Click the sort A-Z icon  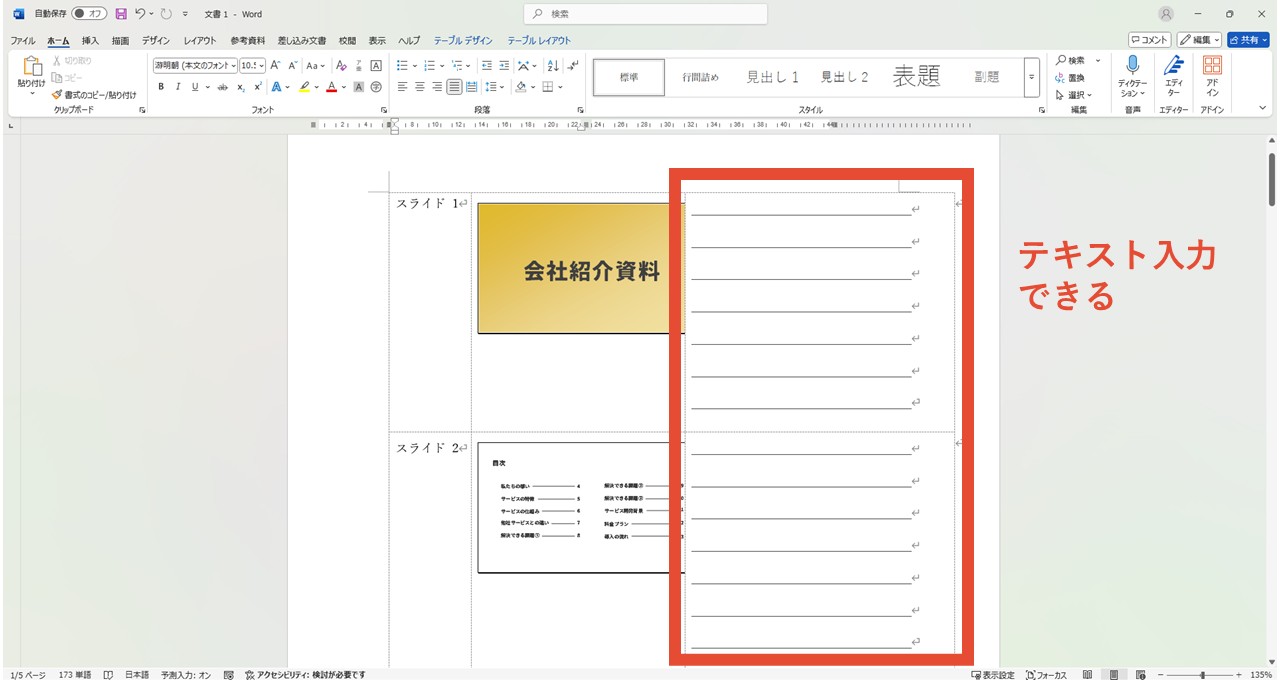point(552,65)
